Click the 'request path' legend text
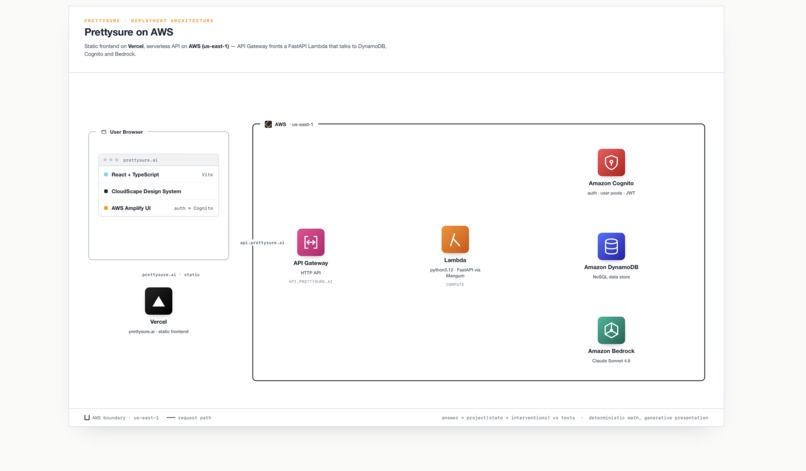806x471 pixels. (x=194, y=418)
